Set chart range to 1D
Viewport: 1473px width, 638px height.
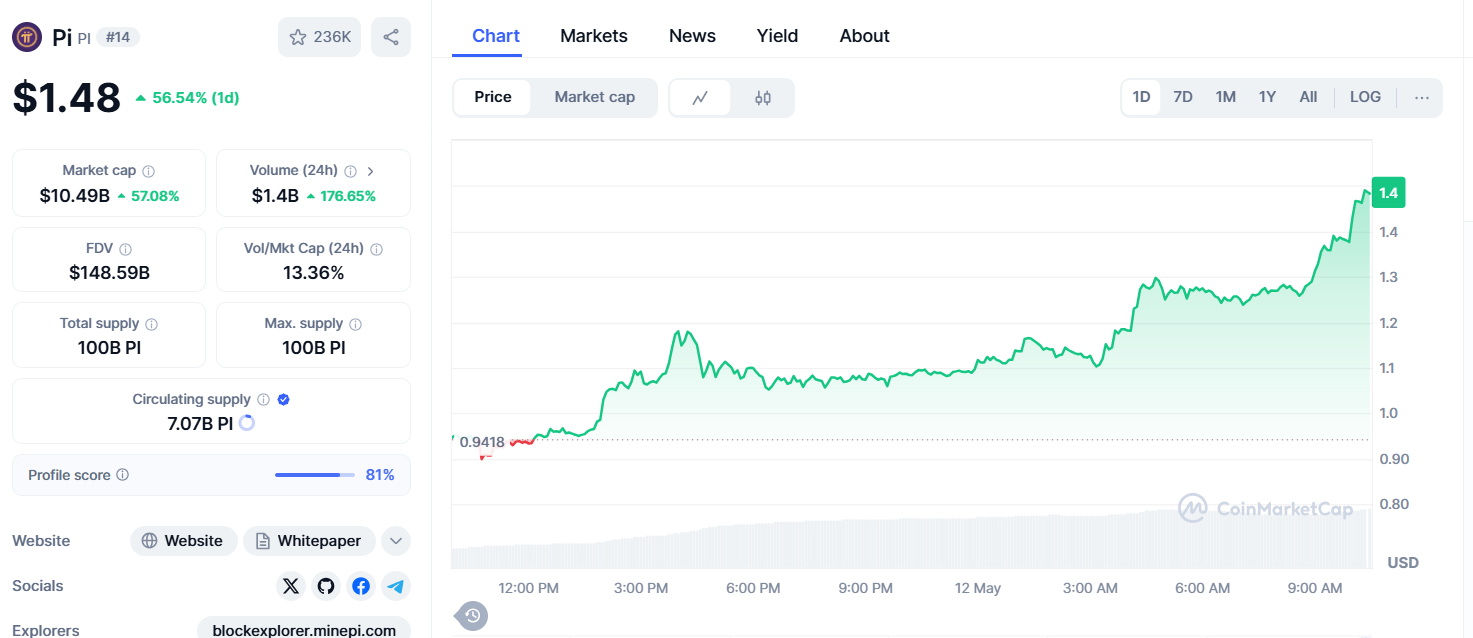(x=1141, y=97)
